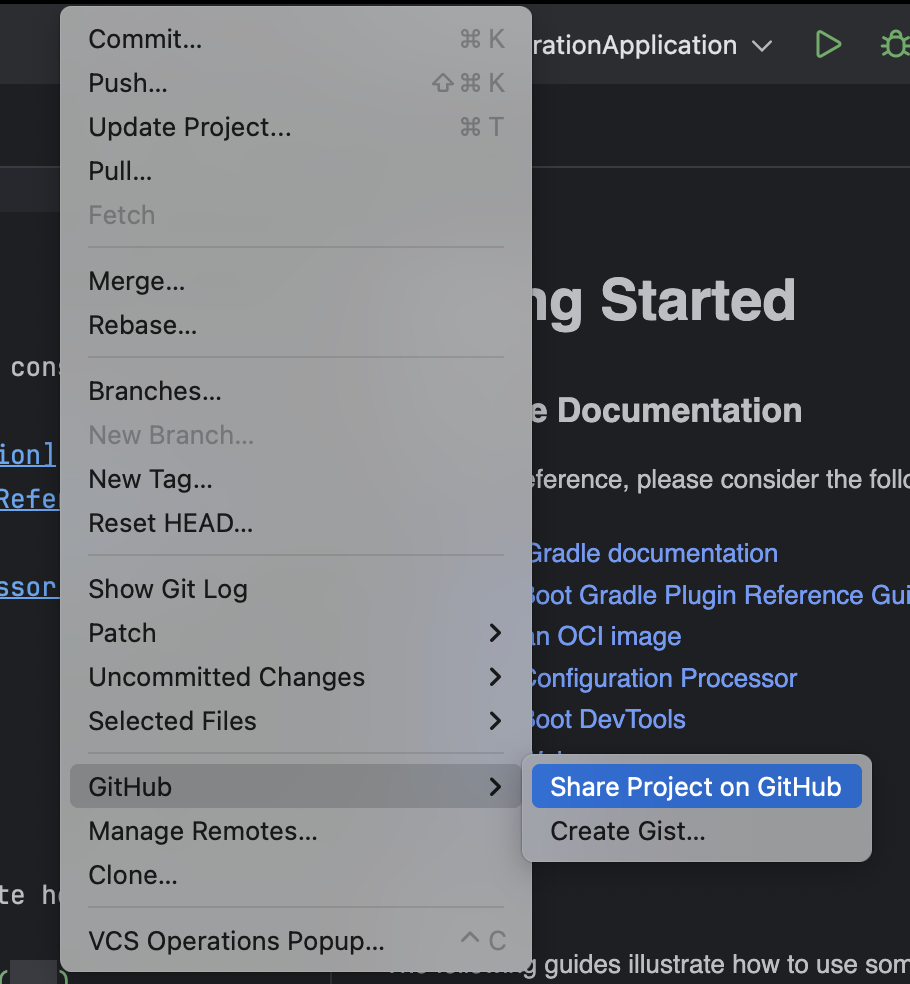Open the Gradle documentation link
Image resolution: width=910 pixels, height=984 pixels.
[x=654, y=554]
